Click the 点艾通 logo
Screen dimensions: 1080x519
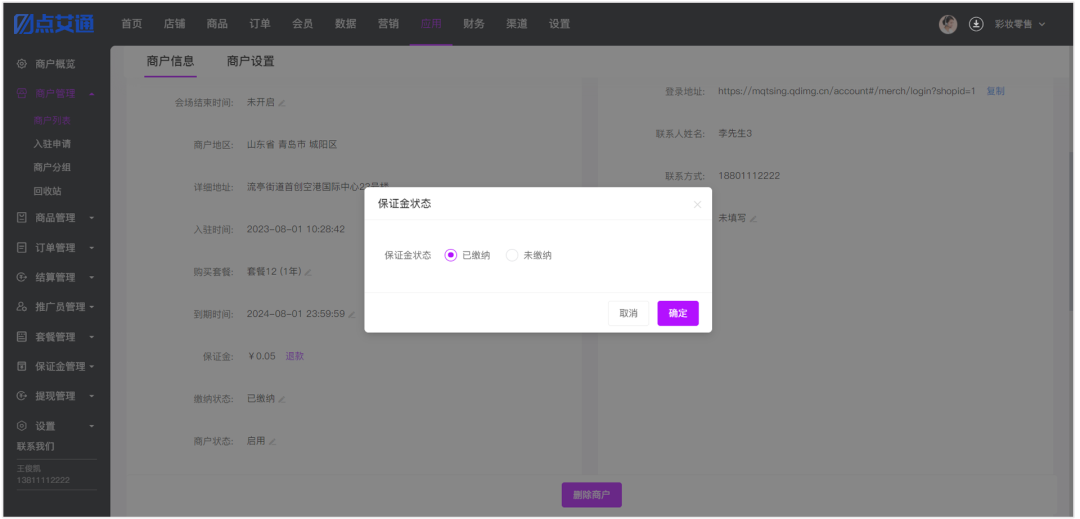pos(54,23)
